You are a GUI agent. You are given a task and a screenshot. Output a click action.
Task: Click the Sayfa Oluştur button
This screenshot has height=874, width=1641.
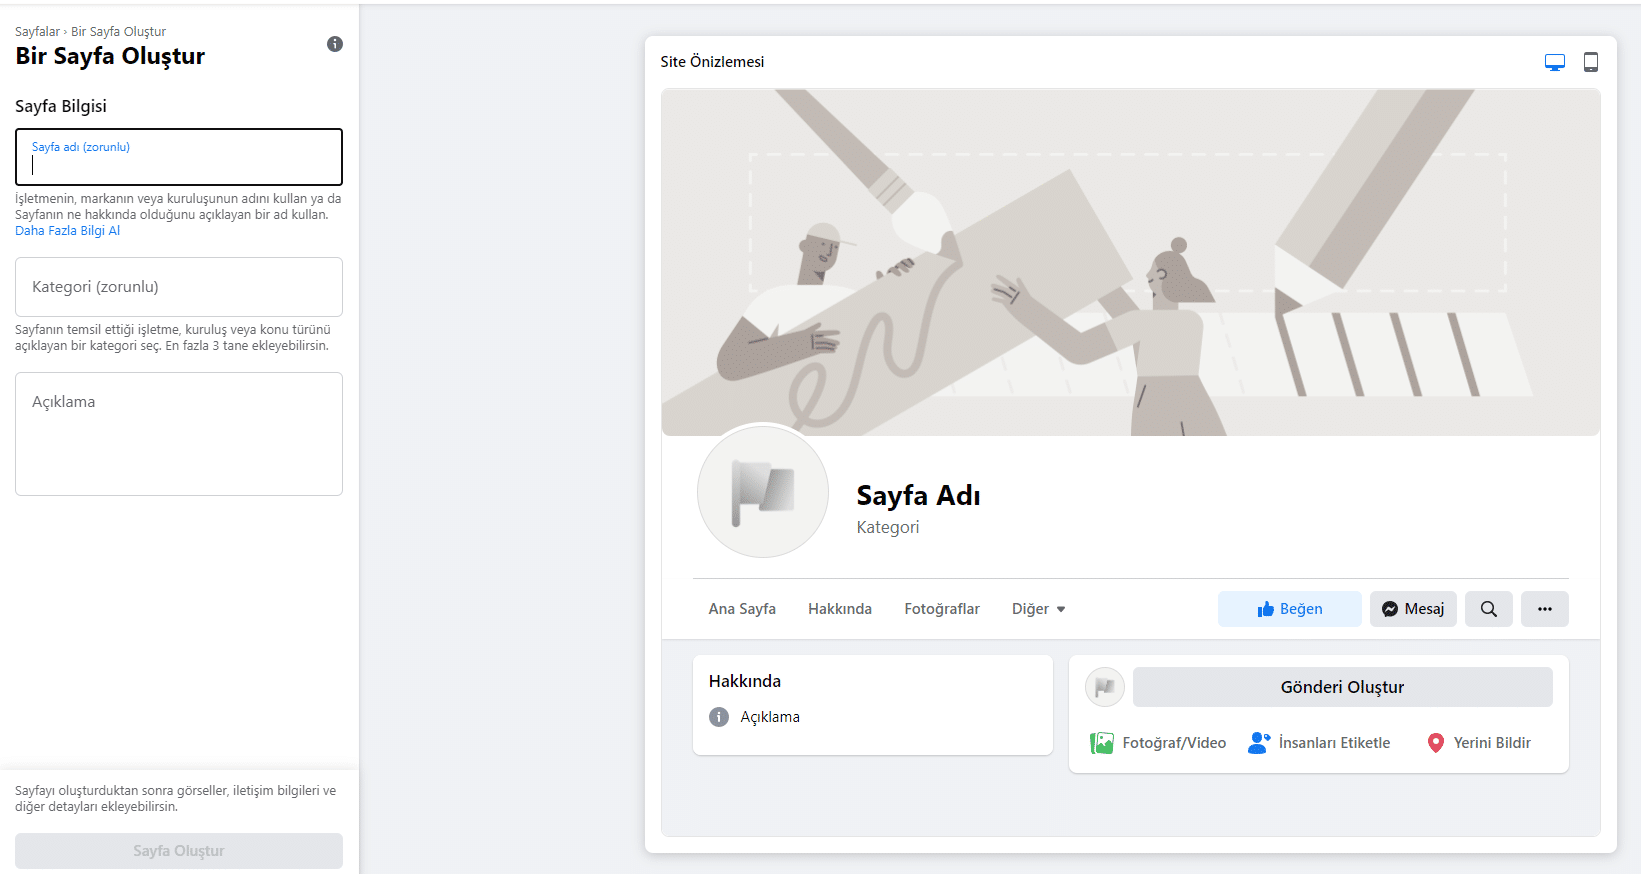point(179,851)
